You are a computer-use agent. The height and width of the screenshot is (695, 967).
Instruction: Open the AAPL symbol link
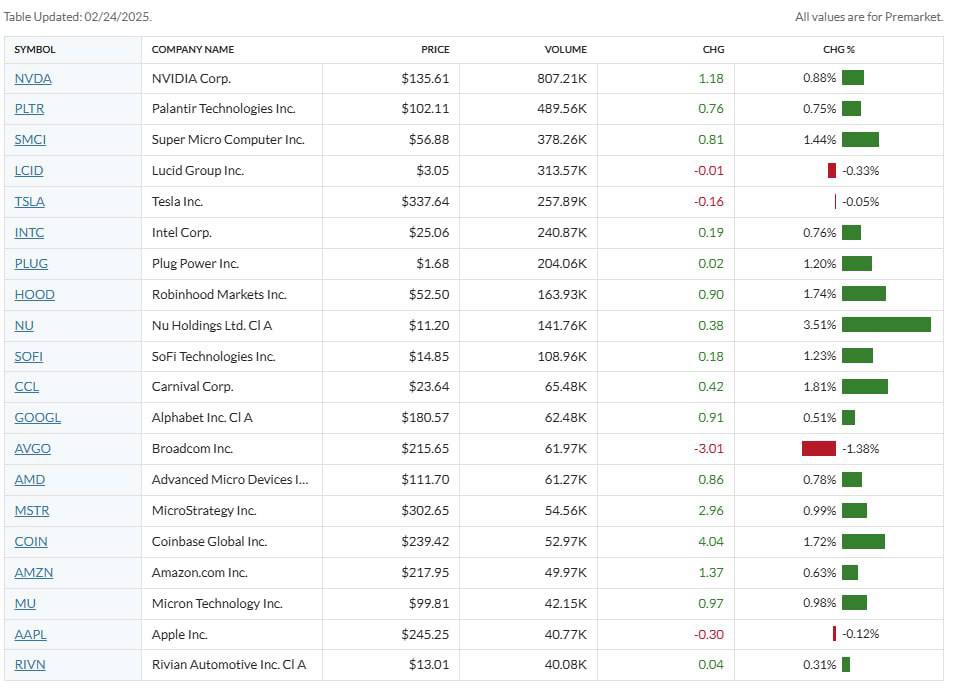(x=30, y=634)
